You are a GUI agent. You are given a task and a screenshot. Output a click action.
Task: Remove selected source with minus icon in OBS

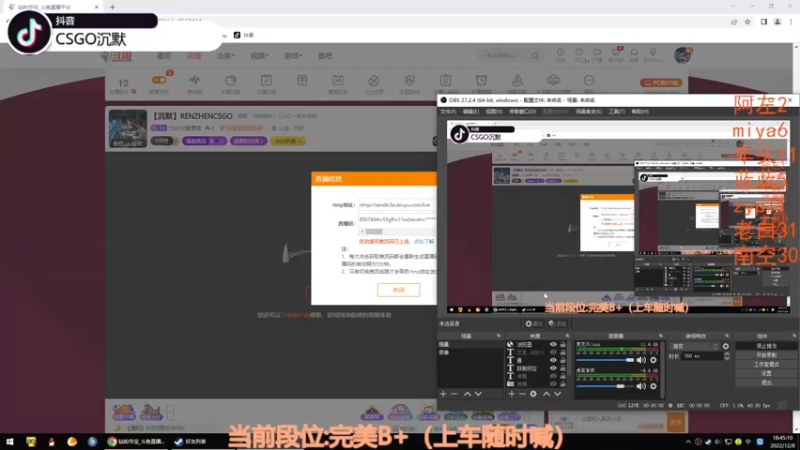tap(522, 394)
